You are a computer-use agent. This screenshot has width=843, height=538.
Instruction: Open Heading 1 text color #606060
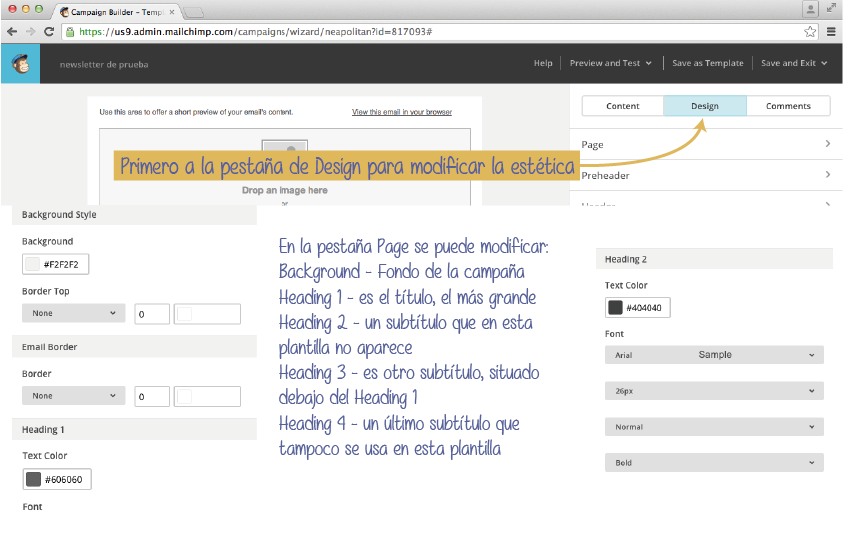[57, 479]
